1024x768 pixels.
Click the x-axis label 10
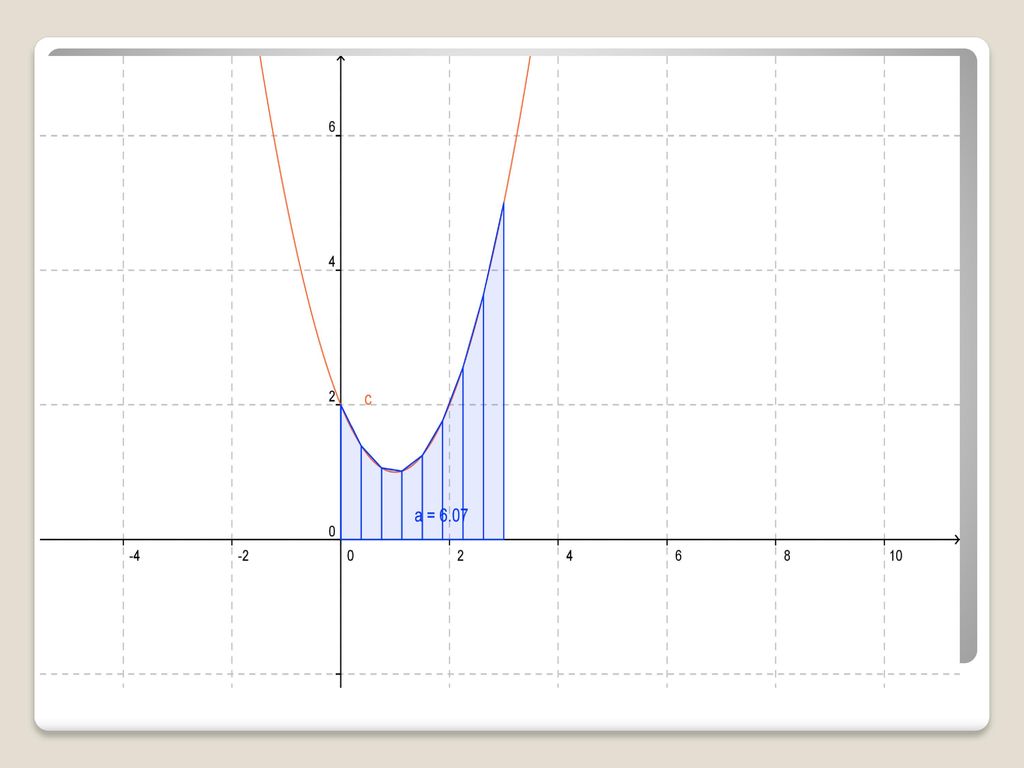tap(895, 556)
